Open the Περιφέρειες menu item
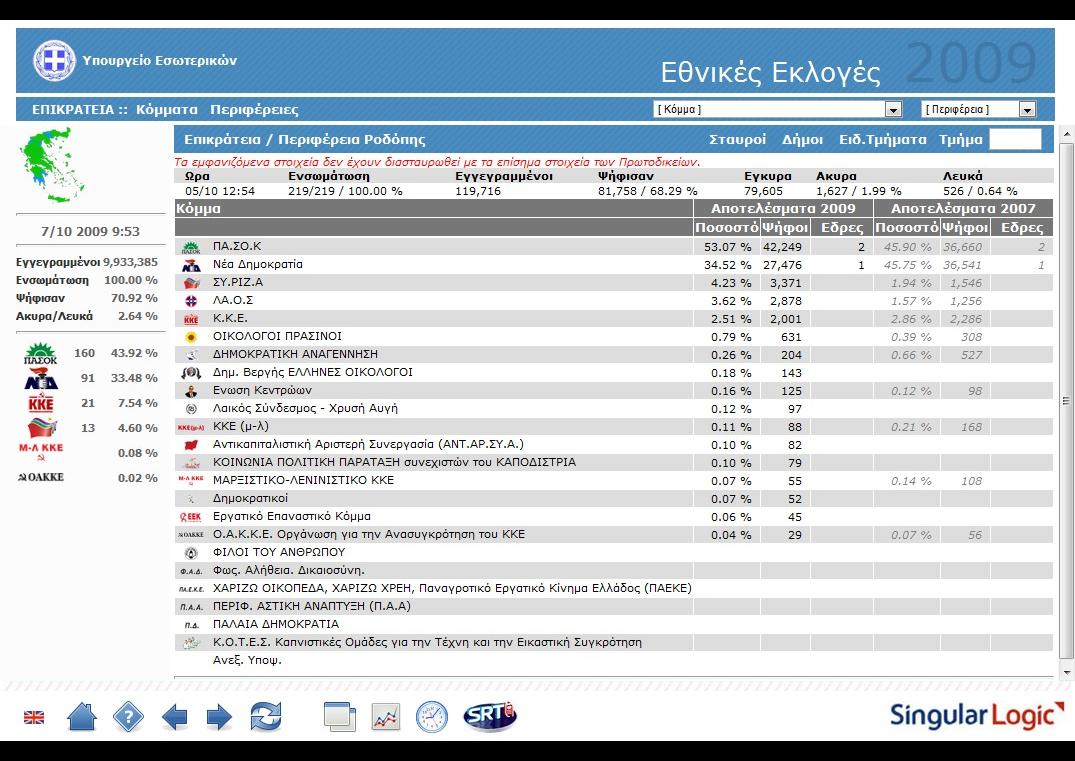This screenshot has height=761, width=1075. coord(254,110)
